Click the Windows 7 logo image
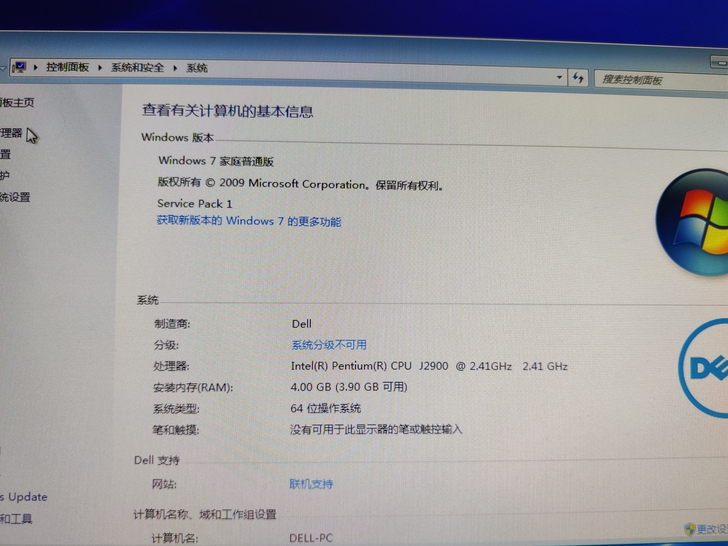Image resolution: width=728 pixels, height=546 pixels. (692, 222)
